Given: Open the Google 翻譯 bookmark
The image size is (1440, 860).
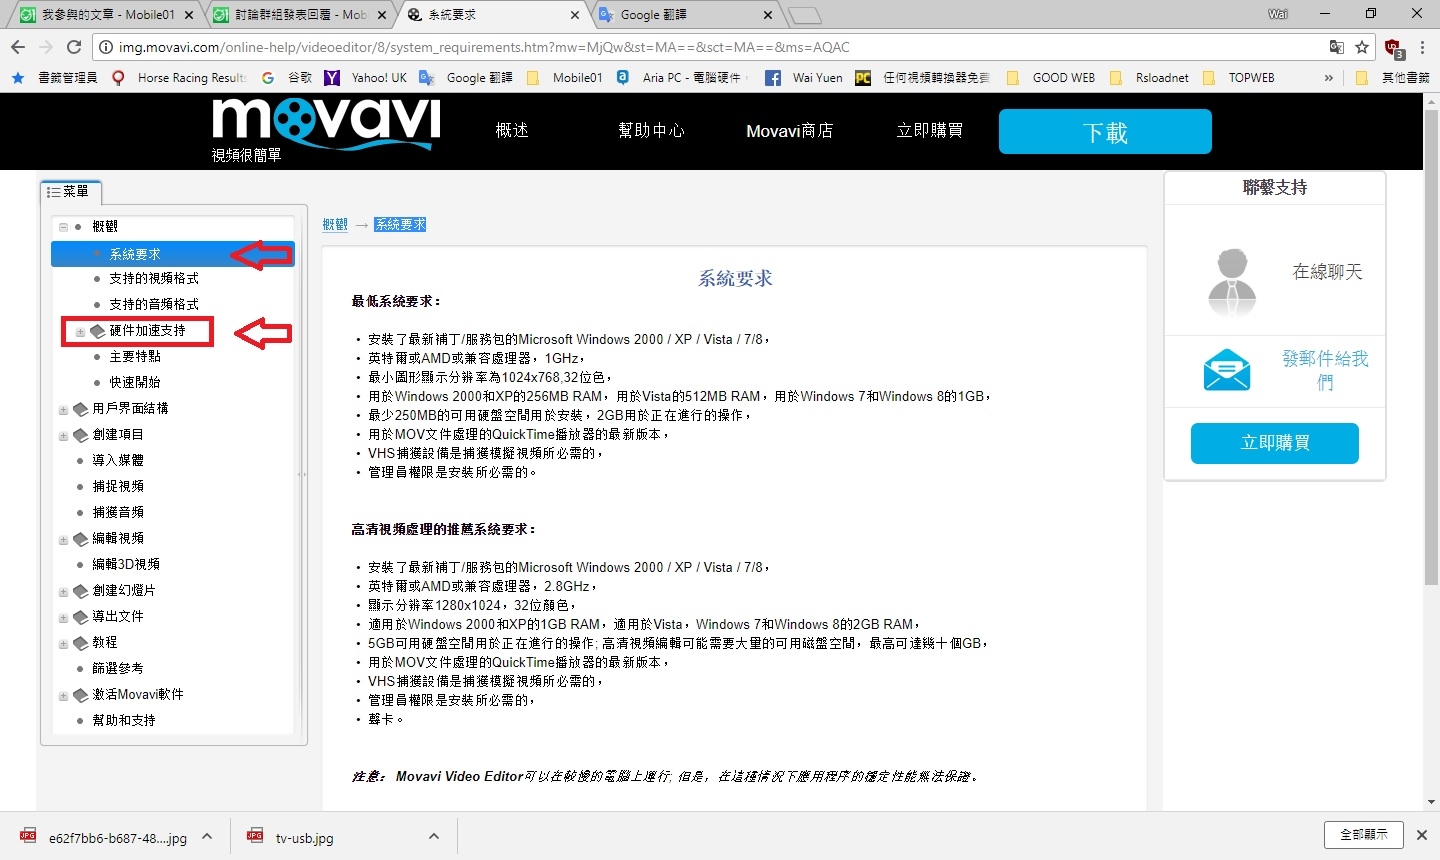Looking at the screenshot, I should pyautogui.click(x=466, y=77).
